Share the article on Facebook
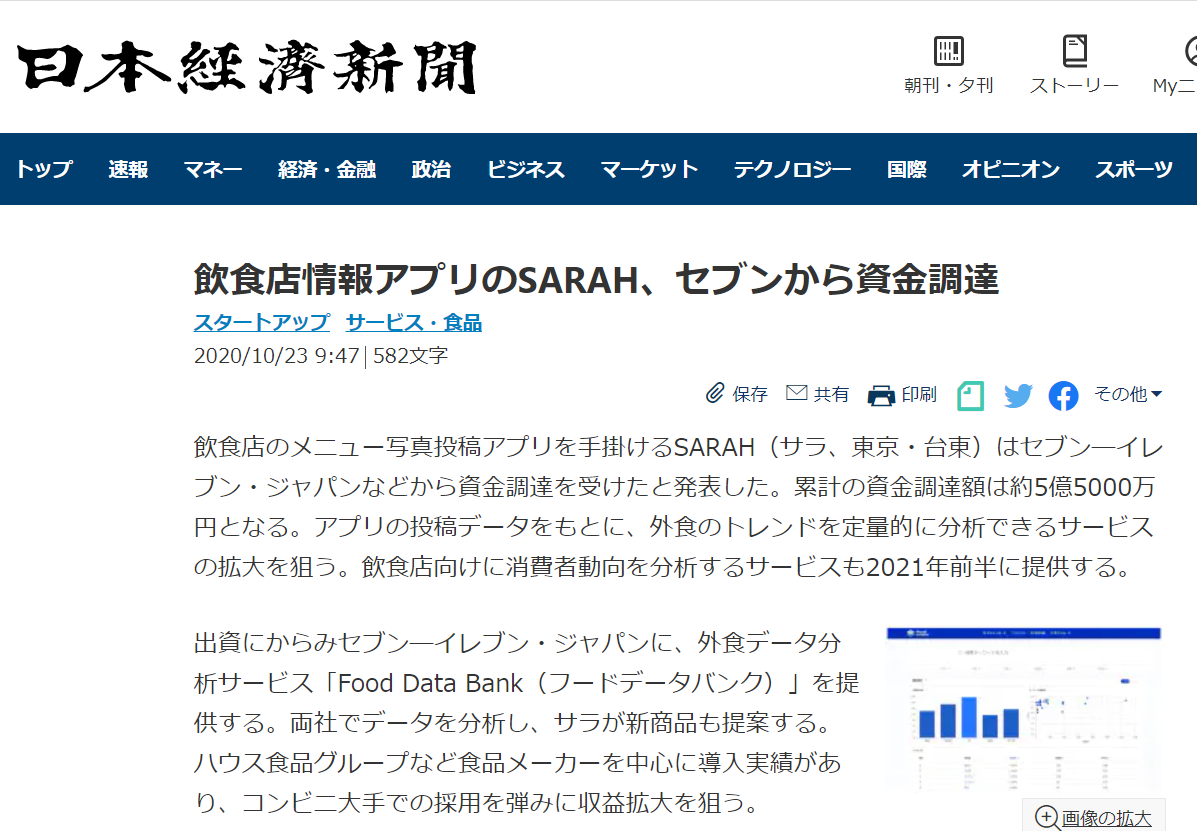The height and width of the screenshot is (831, 1197). 1063,395
